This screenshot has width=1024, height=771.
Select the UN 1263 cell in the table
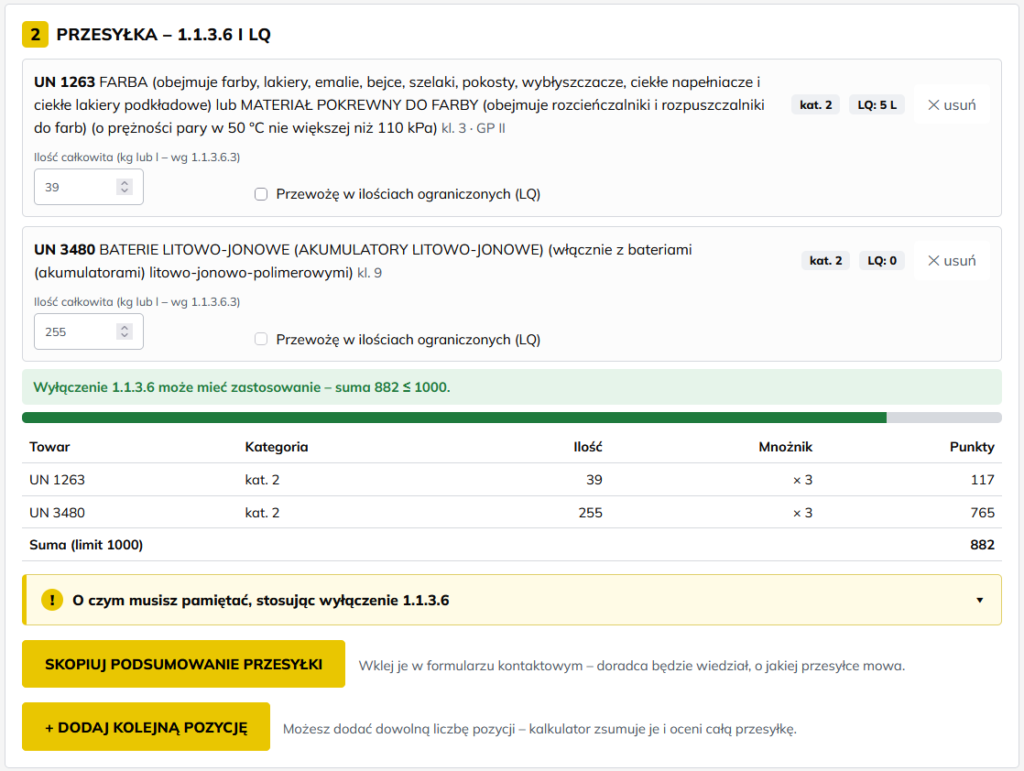pyautogui.click(x=57, y=480)
